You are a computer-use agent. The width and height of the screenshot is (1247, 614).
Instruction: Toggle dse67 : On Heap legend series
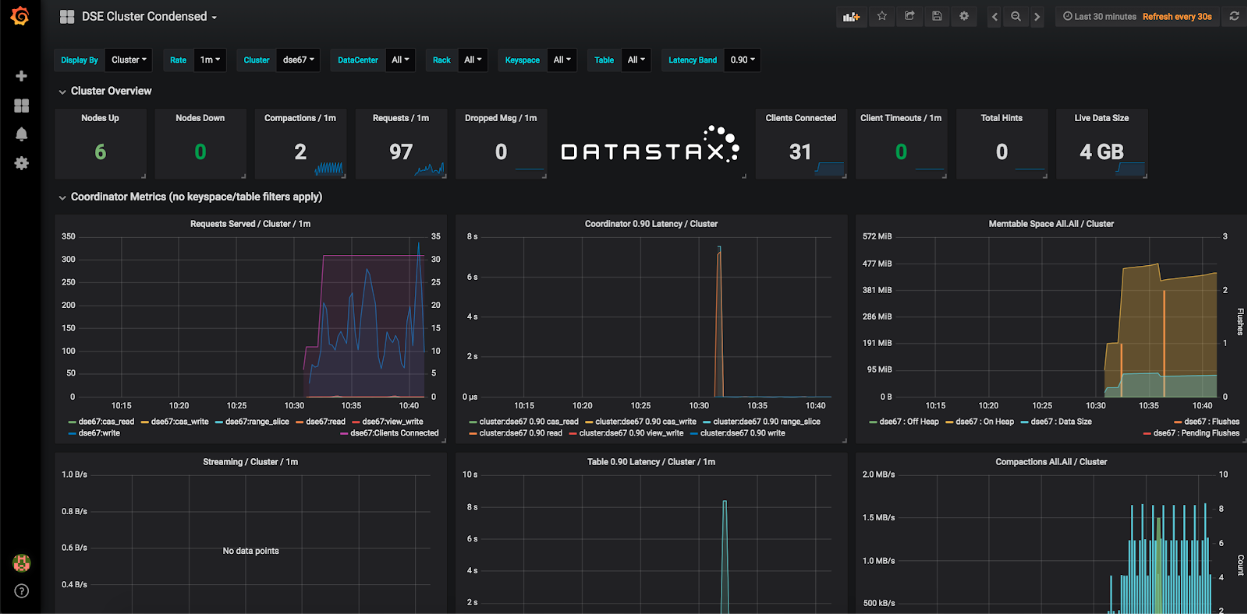pos(983,422)
